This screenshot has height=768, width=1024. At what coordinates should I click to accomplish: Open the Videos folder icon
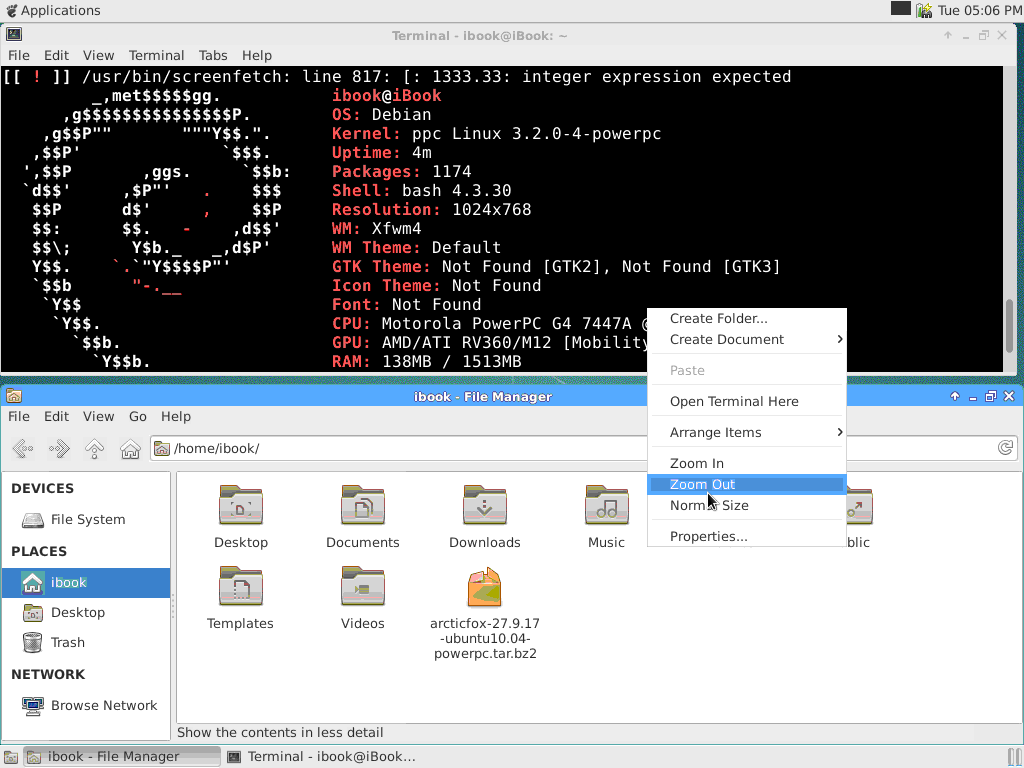click(x=362, y=587)
